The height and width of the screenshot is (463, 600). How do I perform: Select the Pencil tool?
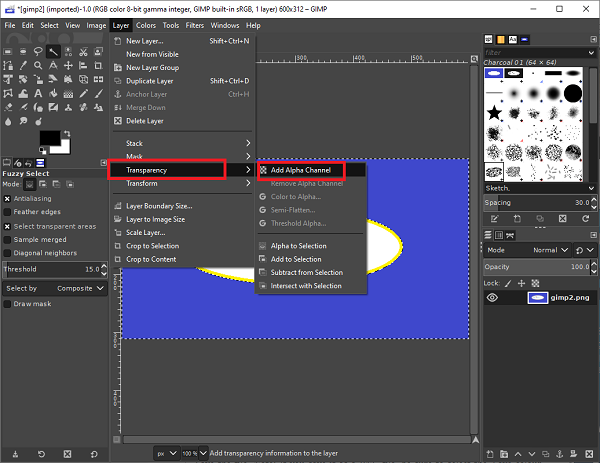83,93
